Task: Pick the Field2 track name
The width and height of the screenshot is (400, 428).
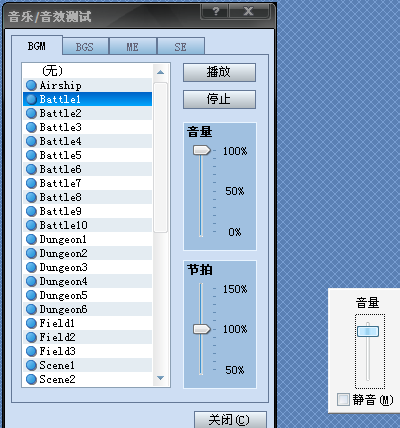Action: tap(57, 337)
